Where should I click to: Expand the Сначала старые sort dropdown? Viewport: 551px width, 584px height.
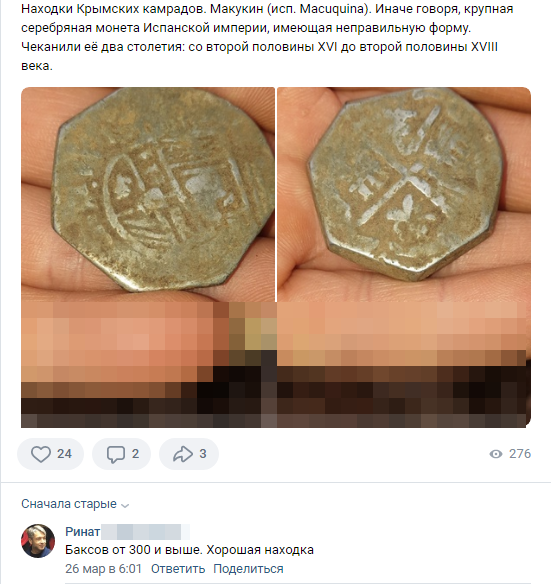pos(75,504)
